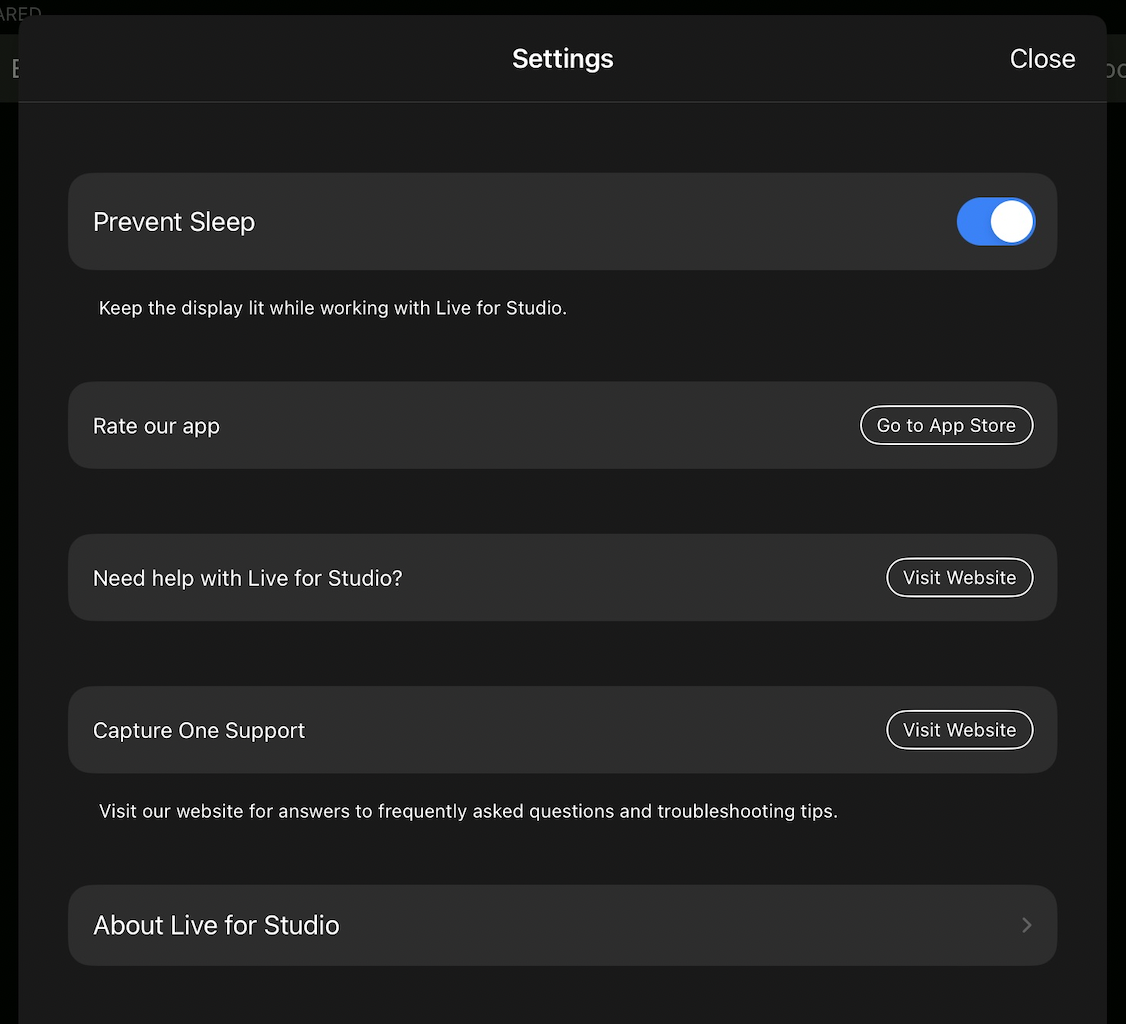
Task: Visit website for Live for Studio help
Action: (959, 577)
